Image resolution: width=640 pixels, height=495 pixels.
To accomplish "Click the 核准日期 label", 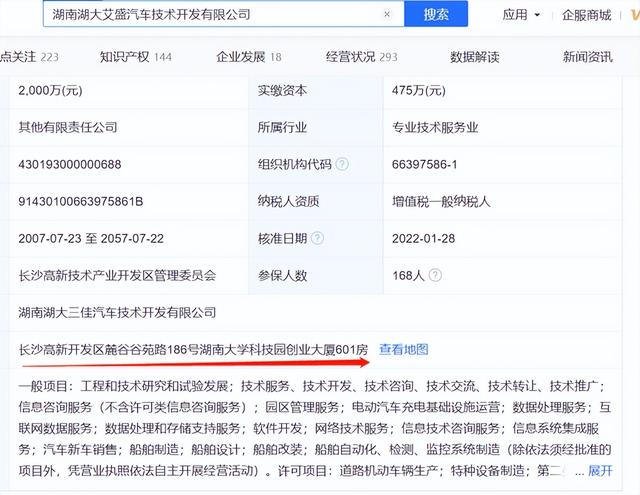I will [x=282, y=238].
